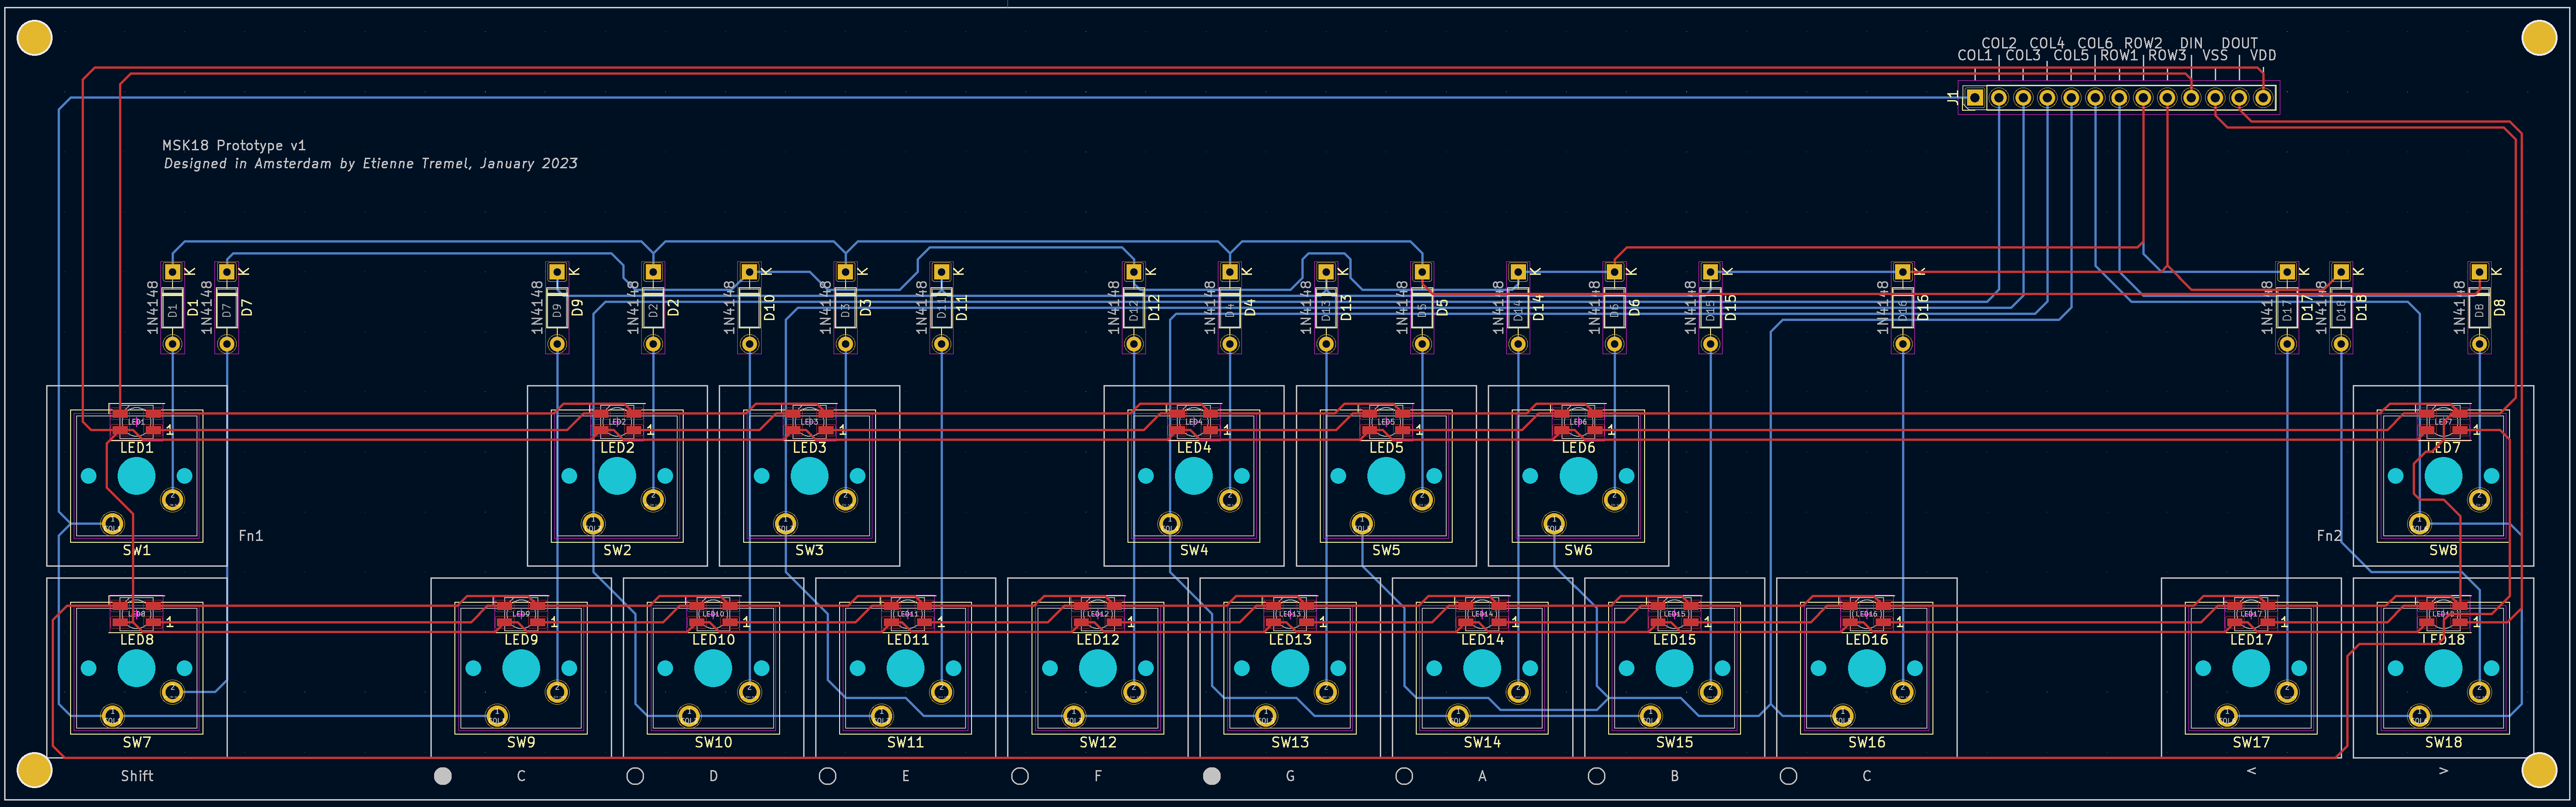
Task: Click the SW3 switch label
Action: pos(809,550)
